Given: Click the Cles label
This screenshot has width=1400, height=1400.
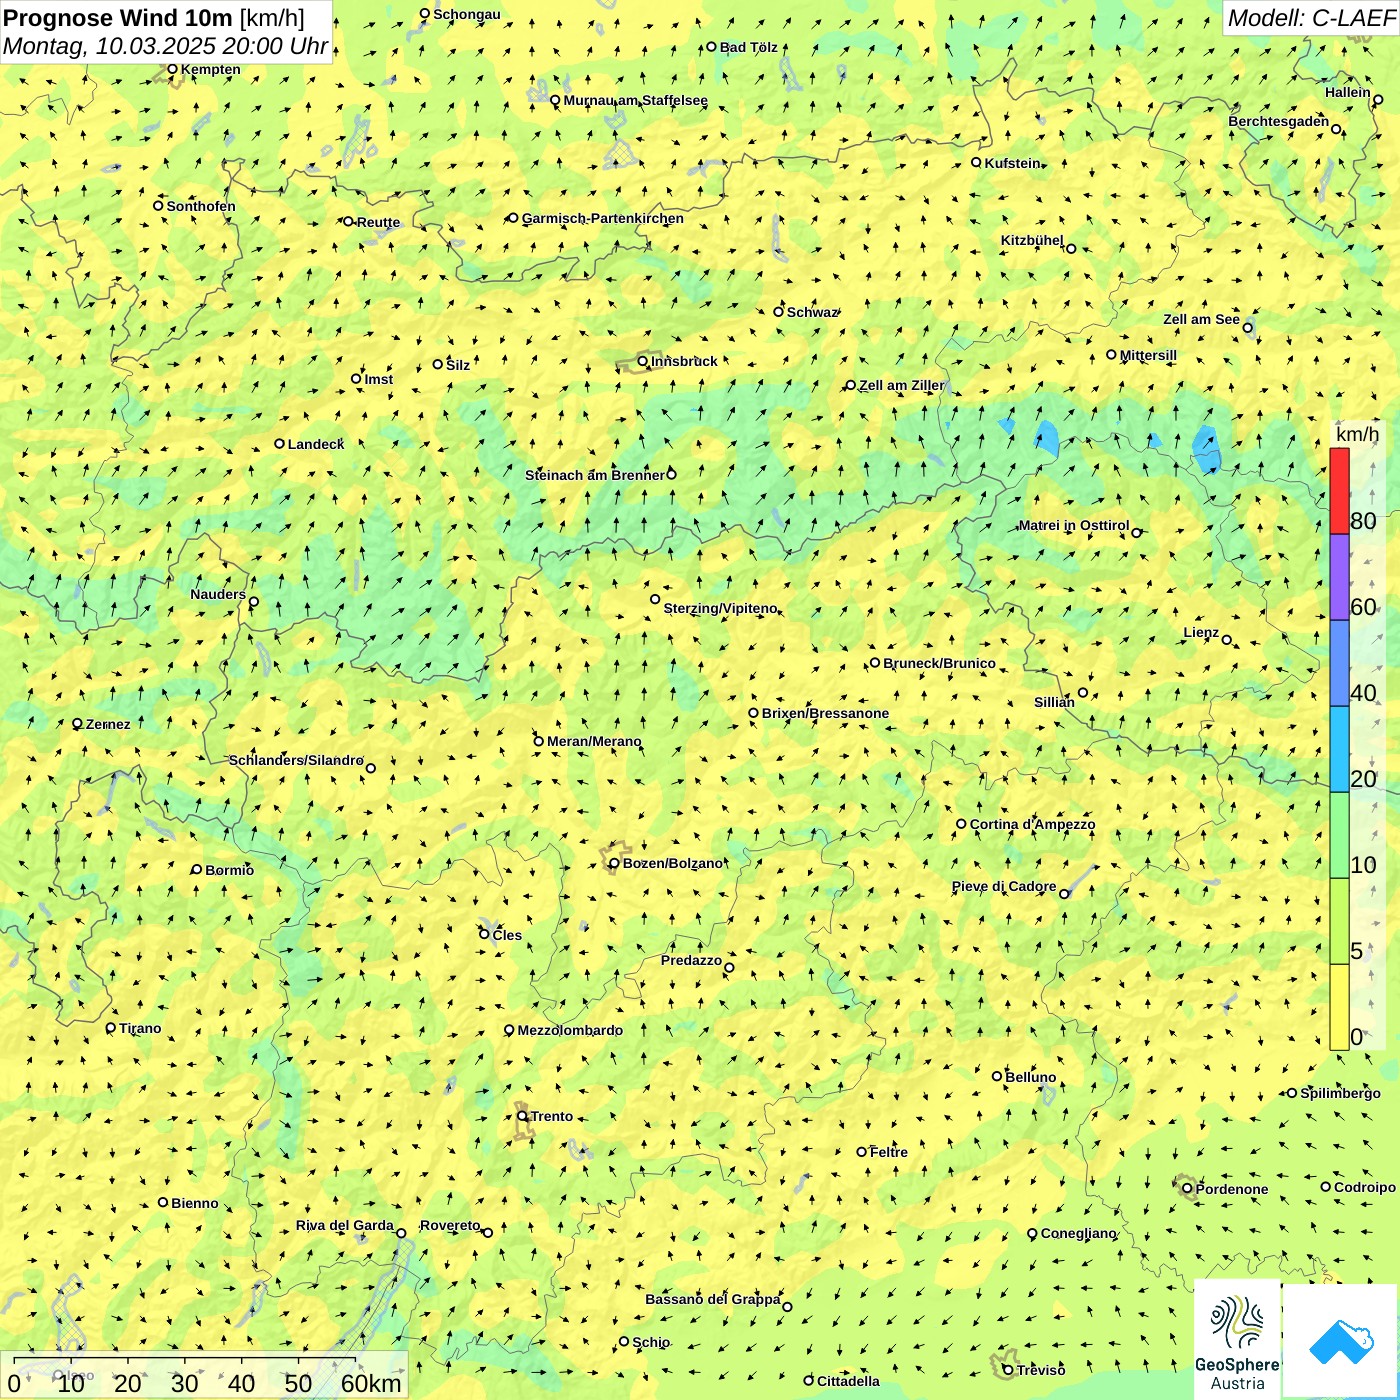Looking at the screenshot, I should (x=507, y=935).
